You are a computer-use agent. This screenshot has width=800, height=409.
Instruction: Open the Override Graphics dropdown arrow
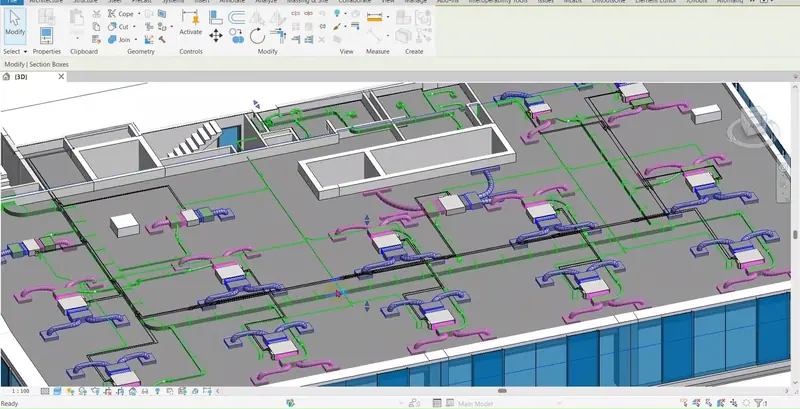(344, 27)
